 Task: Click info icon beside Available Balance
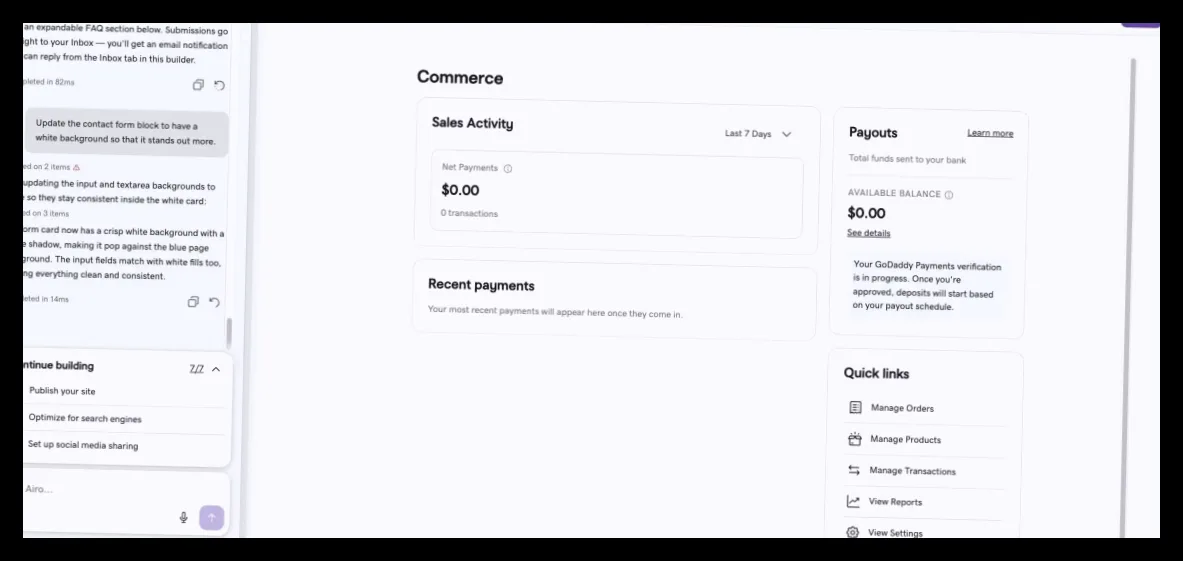click(949, 195)
